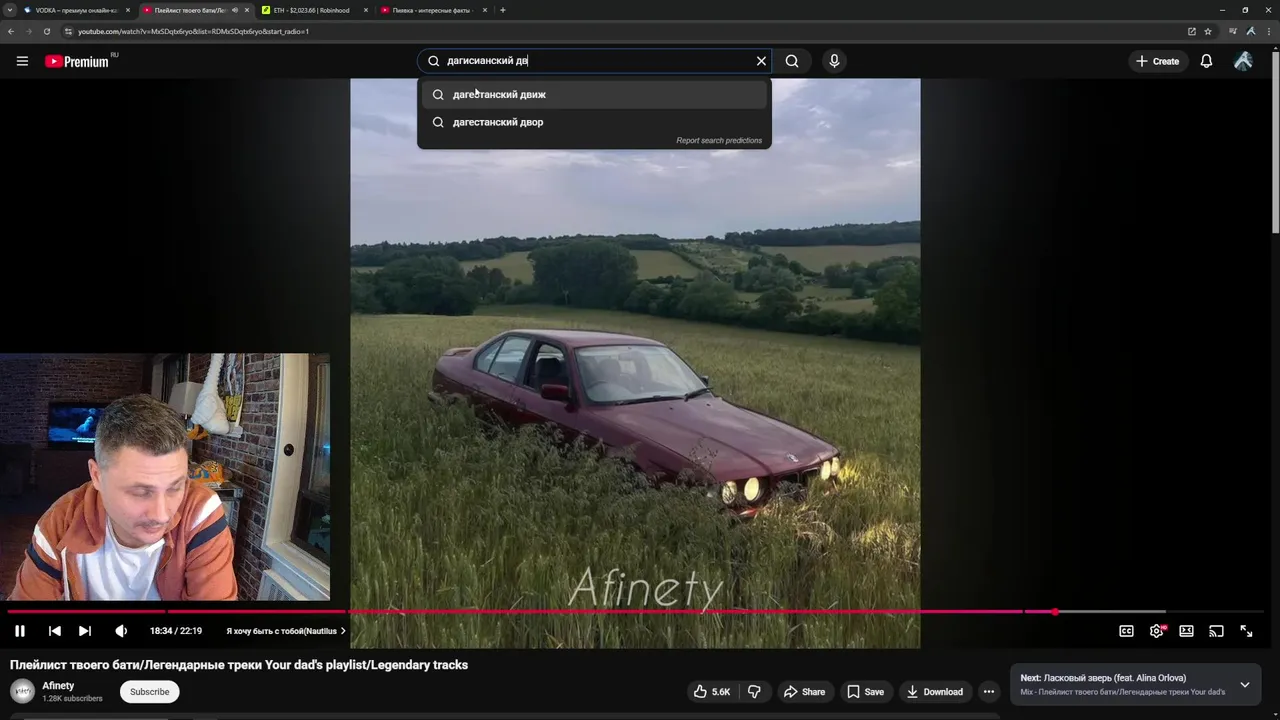Screen dimensions: 1280x720
Task: Switch to VODKA casino tab
Action: click(75, 10)
